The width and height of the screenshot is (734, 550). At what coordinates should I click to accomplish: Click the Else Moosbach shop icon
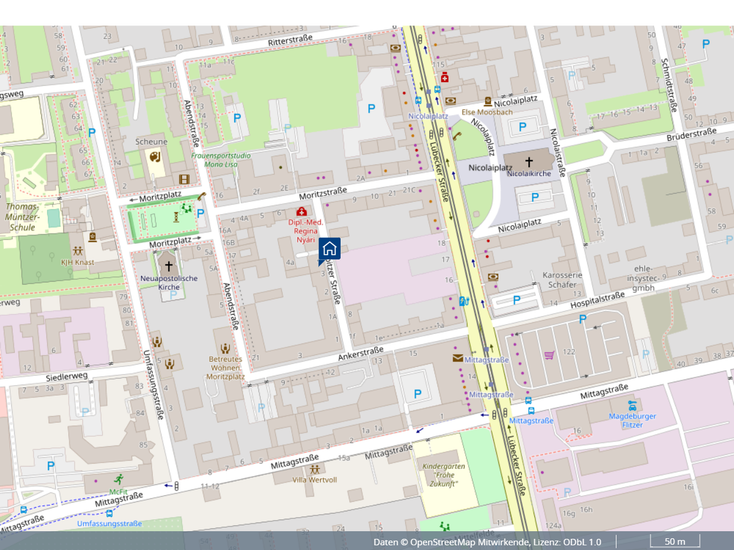click(x=487, y=101)
